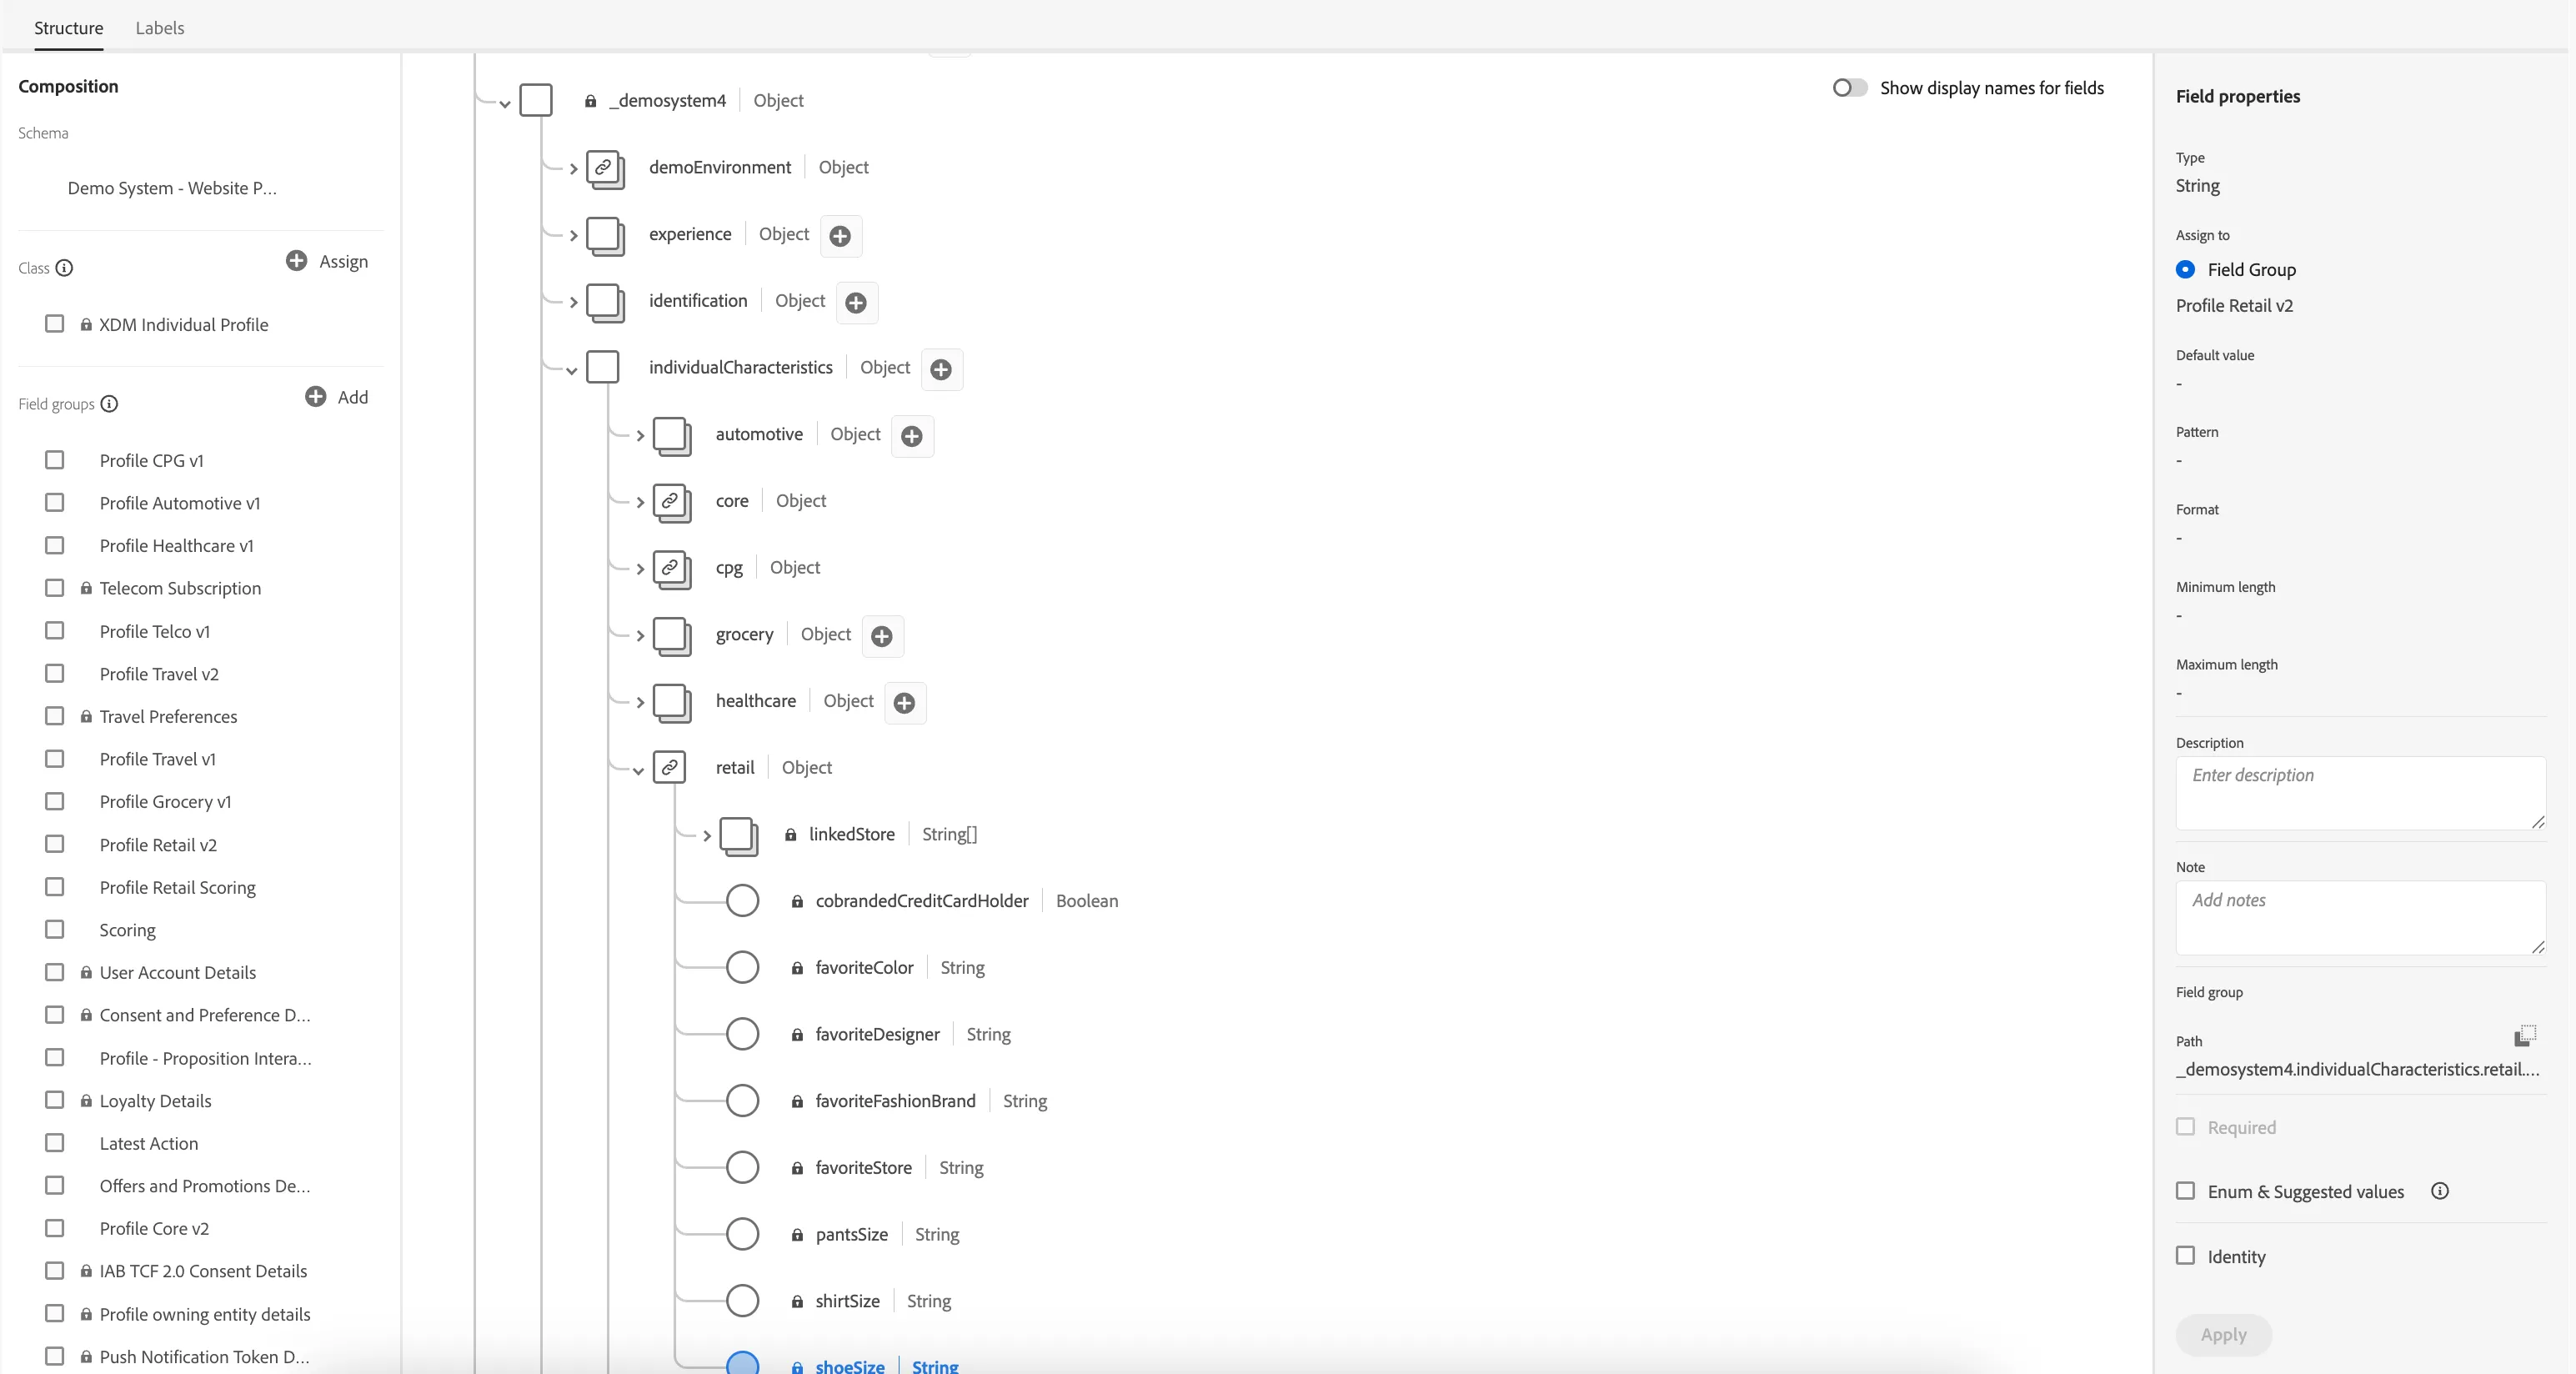Select the favoriteStore field circle
The image size is (2576, 1374).
(742, 1168)
